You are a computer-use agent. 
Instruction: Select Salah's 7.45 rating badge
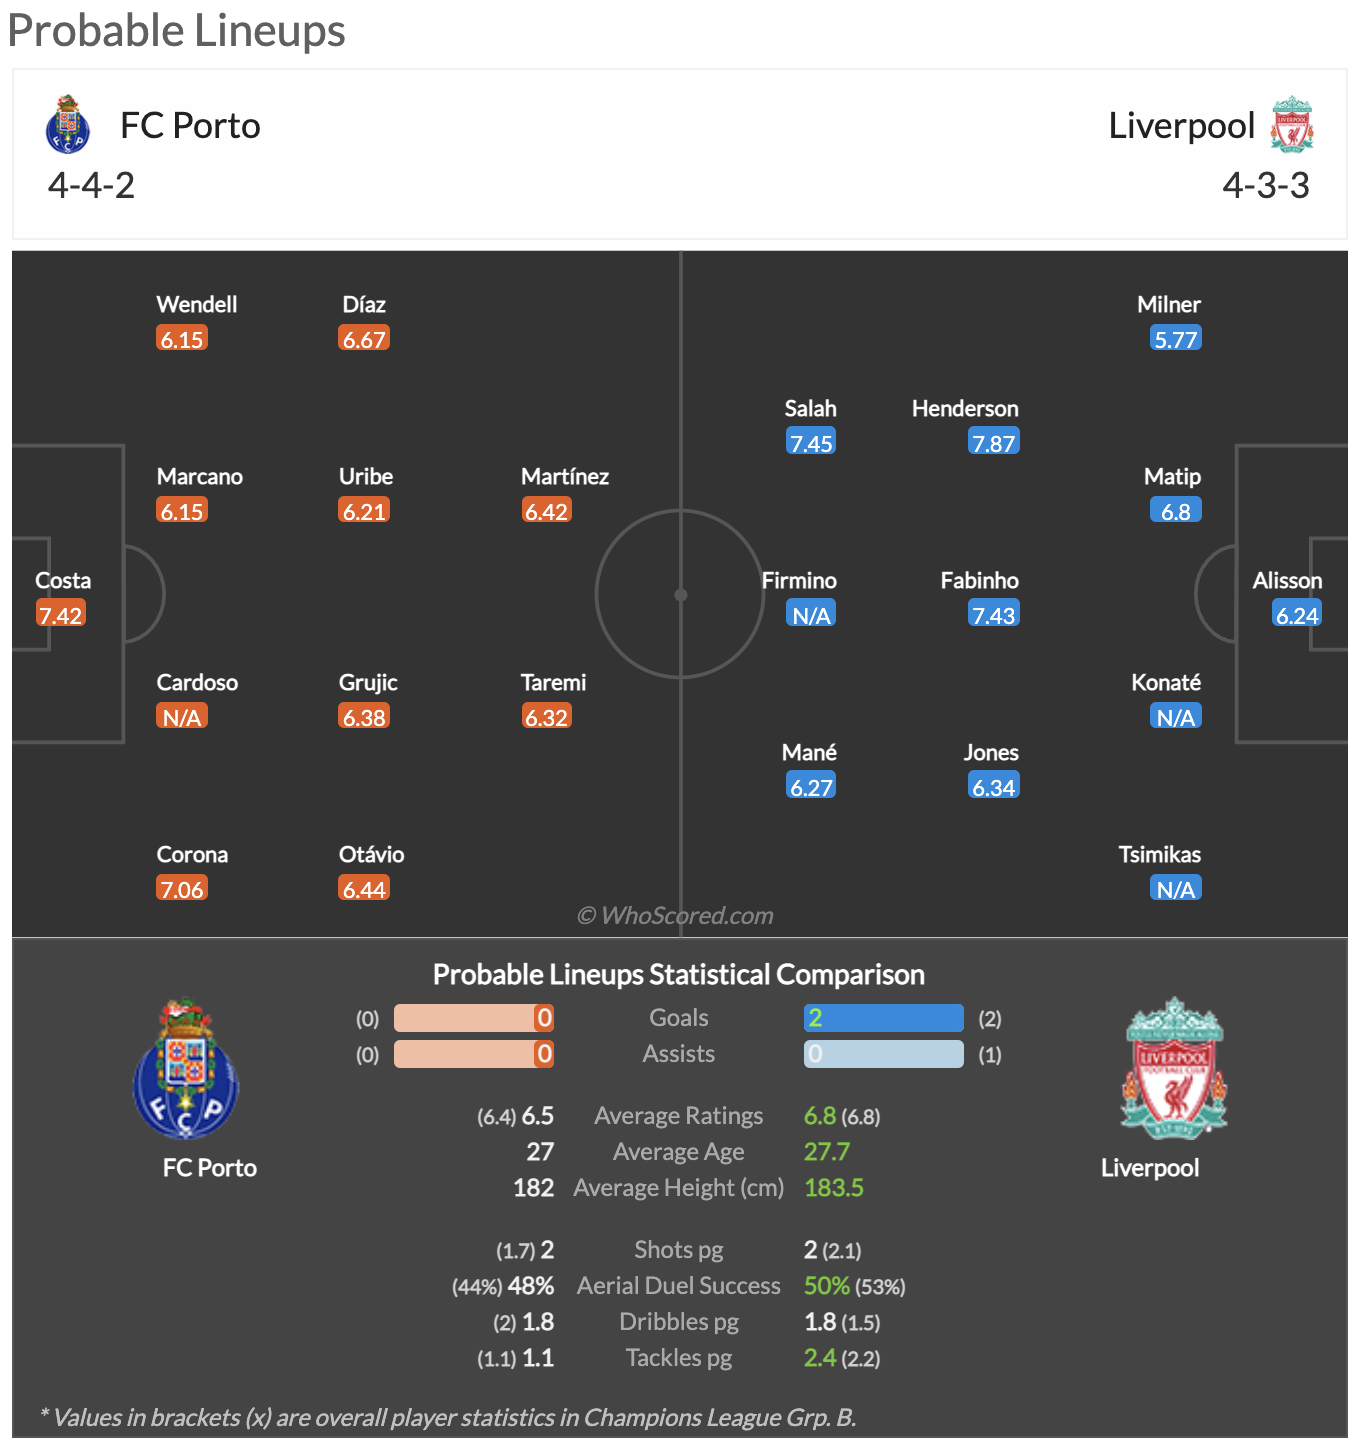(811, 442)
